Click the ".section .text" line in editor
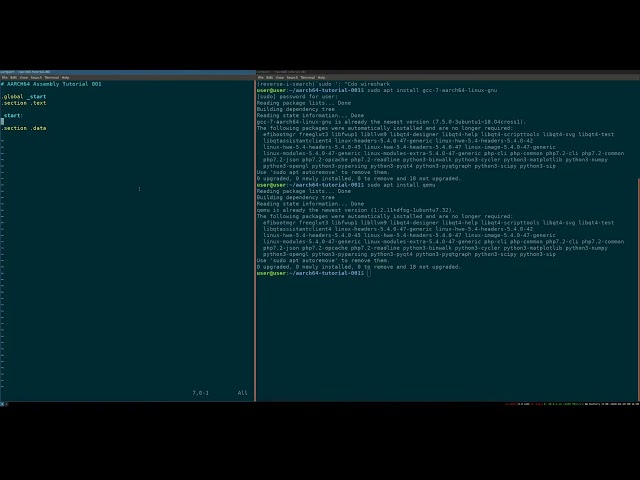Image resolution: width=640 pixels, height=480 pixels. 24,103
